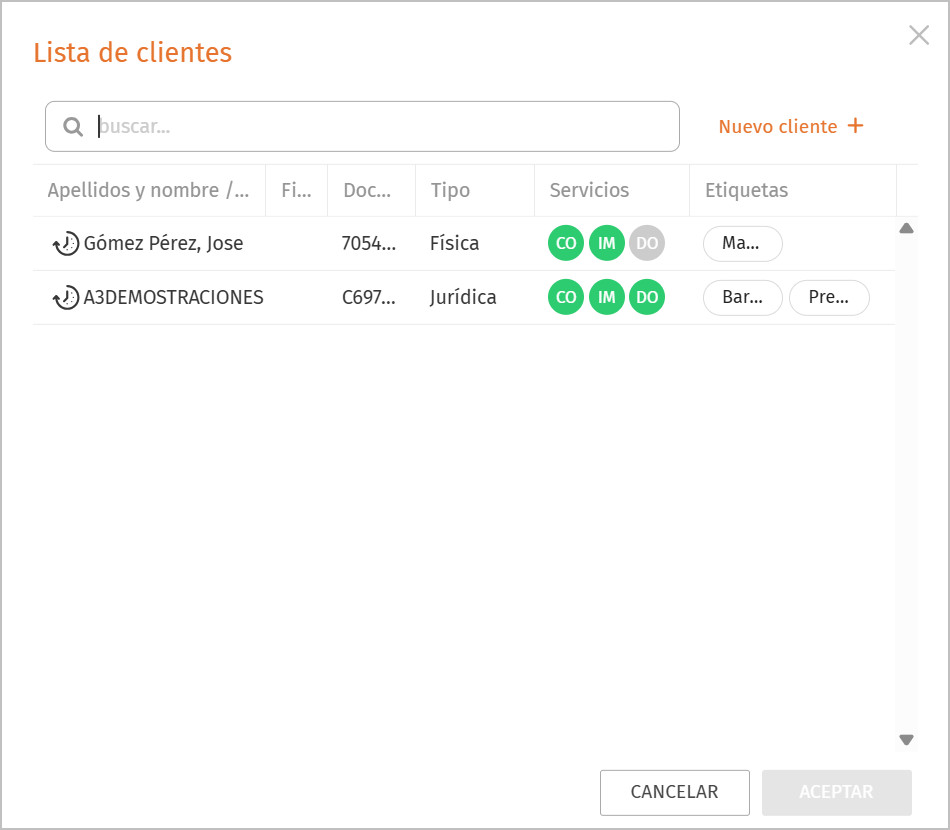The image size is (950, 830).
Task: Click the ACEPTAR button
Action: click(837, 792)
